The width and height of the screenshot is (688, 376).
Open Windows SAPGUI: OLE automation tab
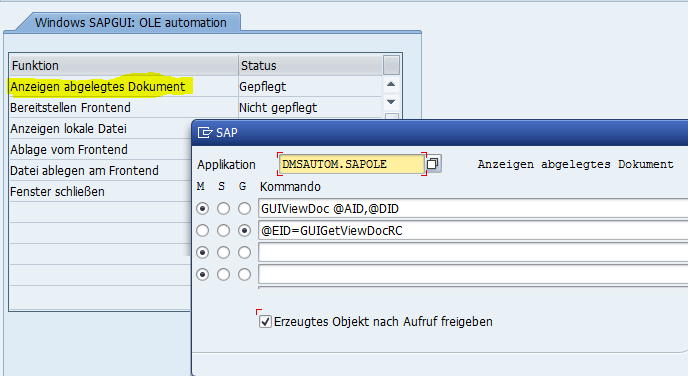[x=130, y=22]
